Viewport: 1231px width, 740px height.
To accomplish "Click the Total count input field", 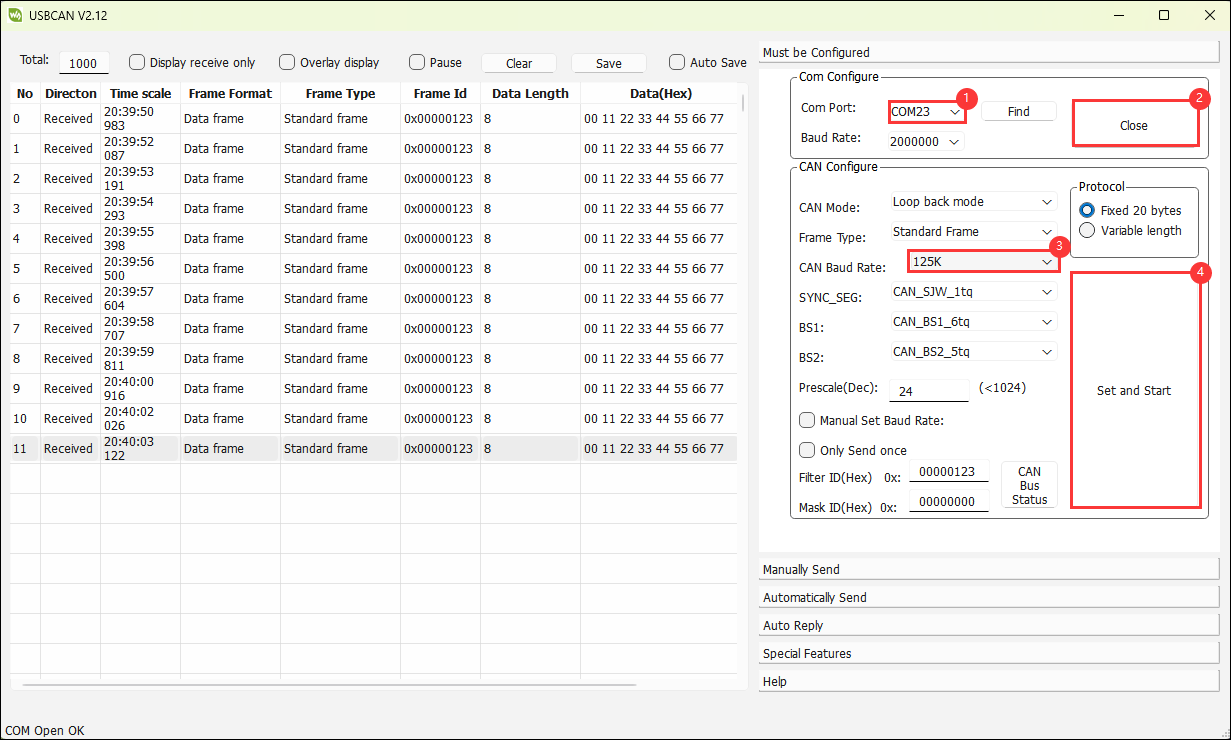I will click(84, 63).
